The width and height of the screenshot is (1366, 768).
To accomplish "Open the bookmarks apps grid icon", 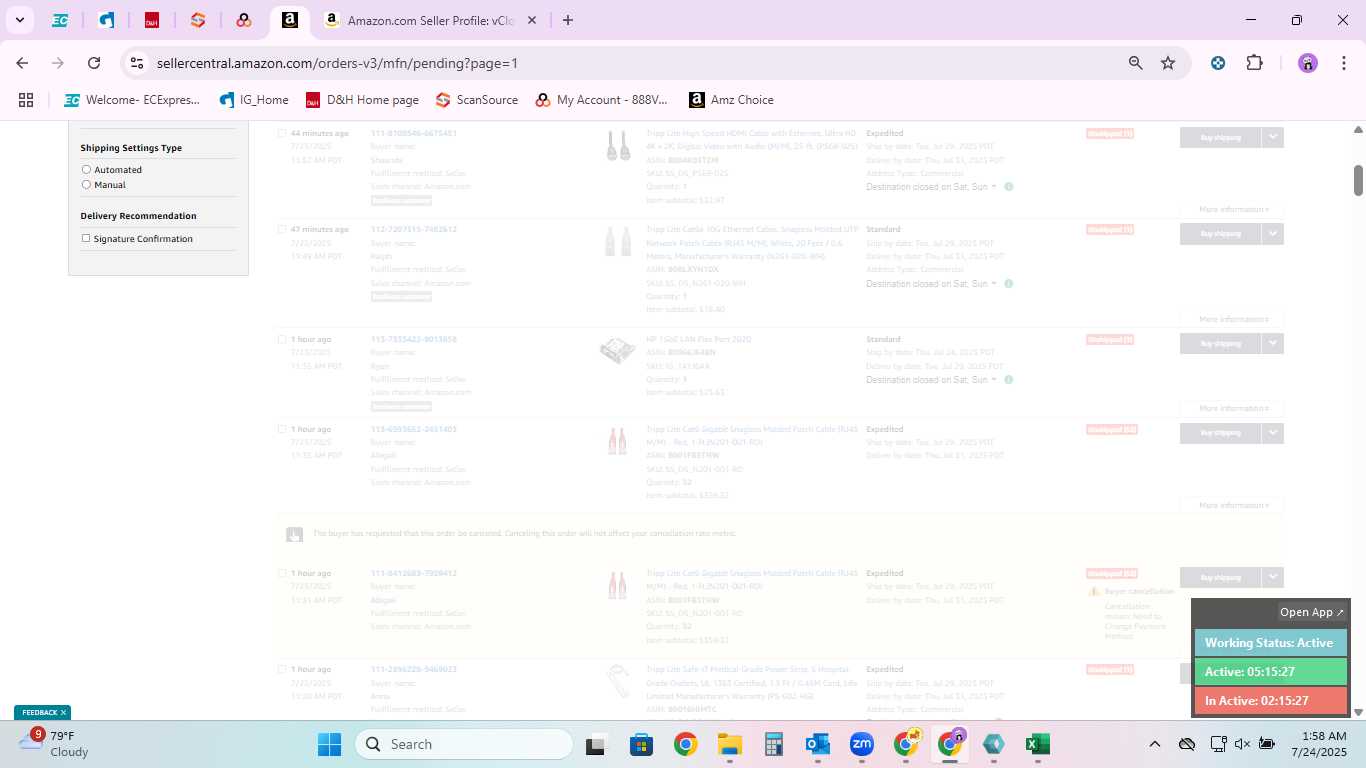I will [x=26, y=100].
